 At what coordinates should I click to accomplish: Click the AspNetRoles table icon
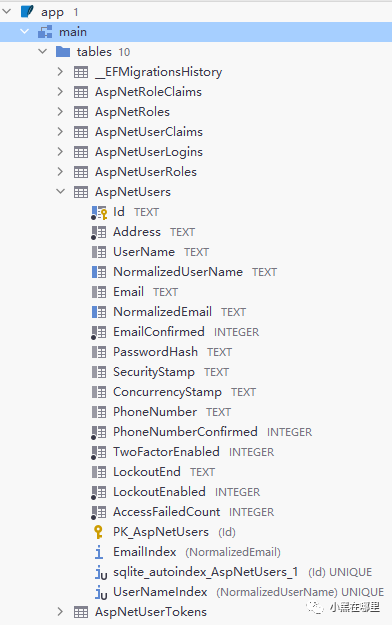click(x=81, y=112)
